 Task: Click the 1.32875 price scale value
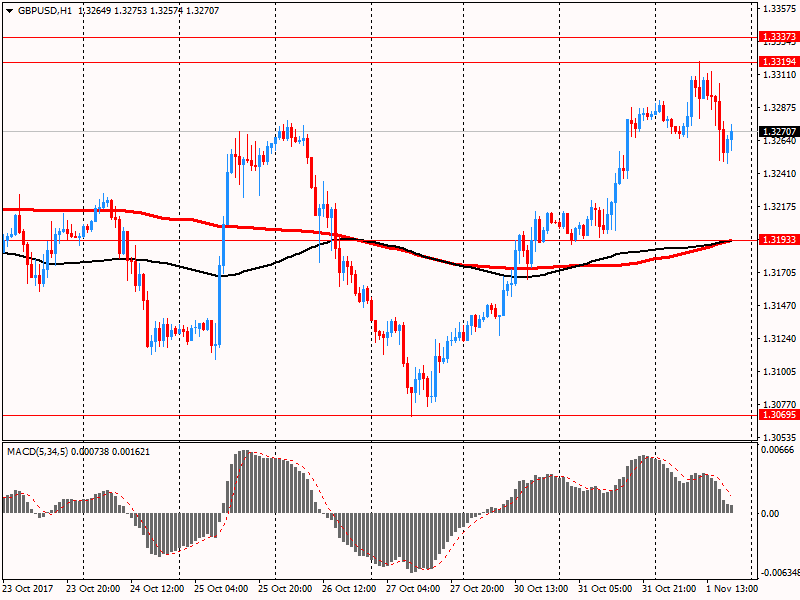pyautogui.click(x=779, y=108)
